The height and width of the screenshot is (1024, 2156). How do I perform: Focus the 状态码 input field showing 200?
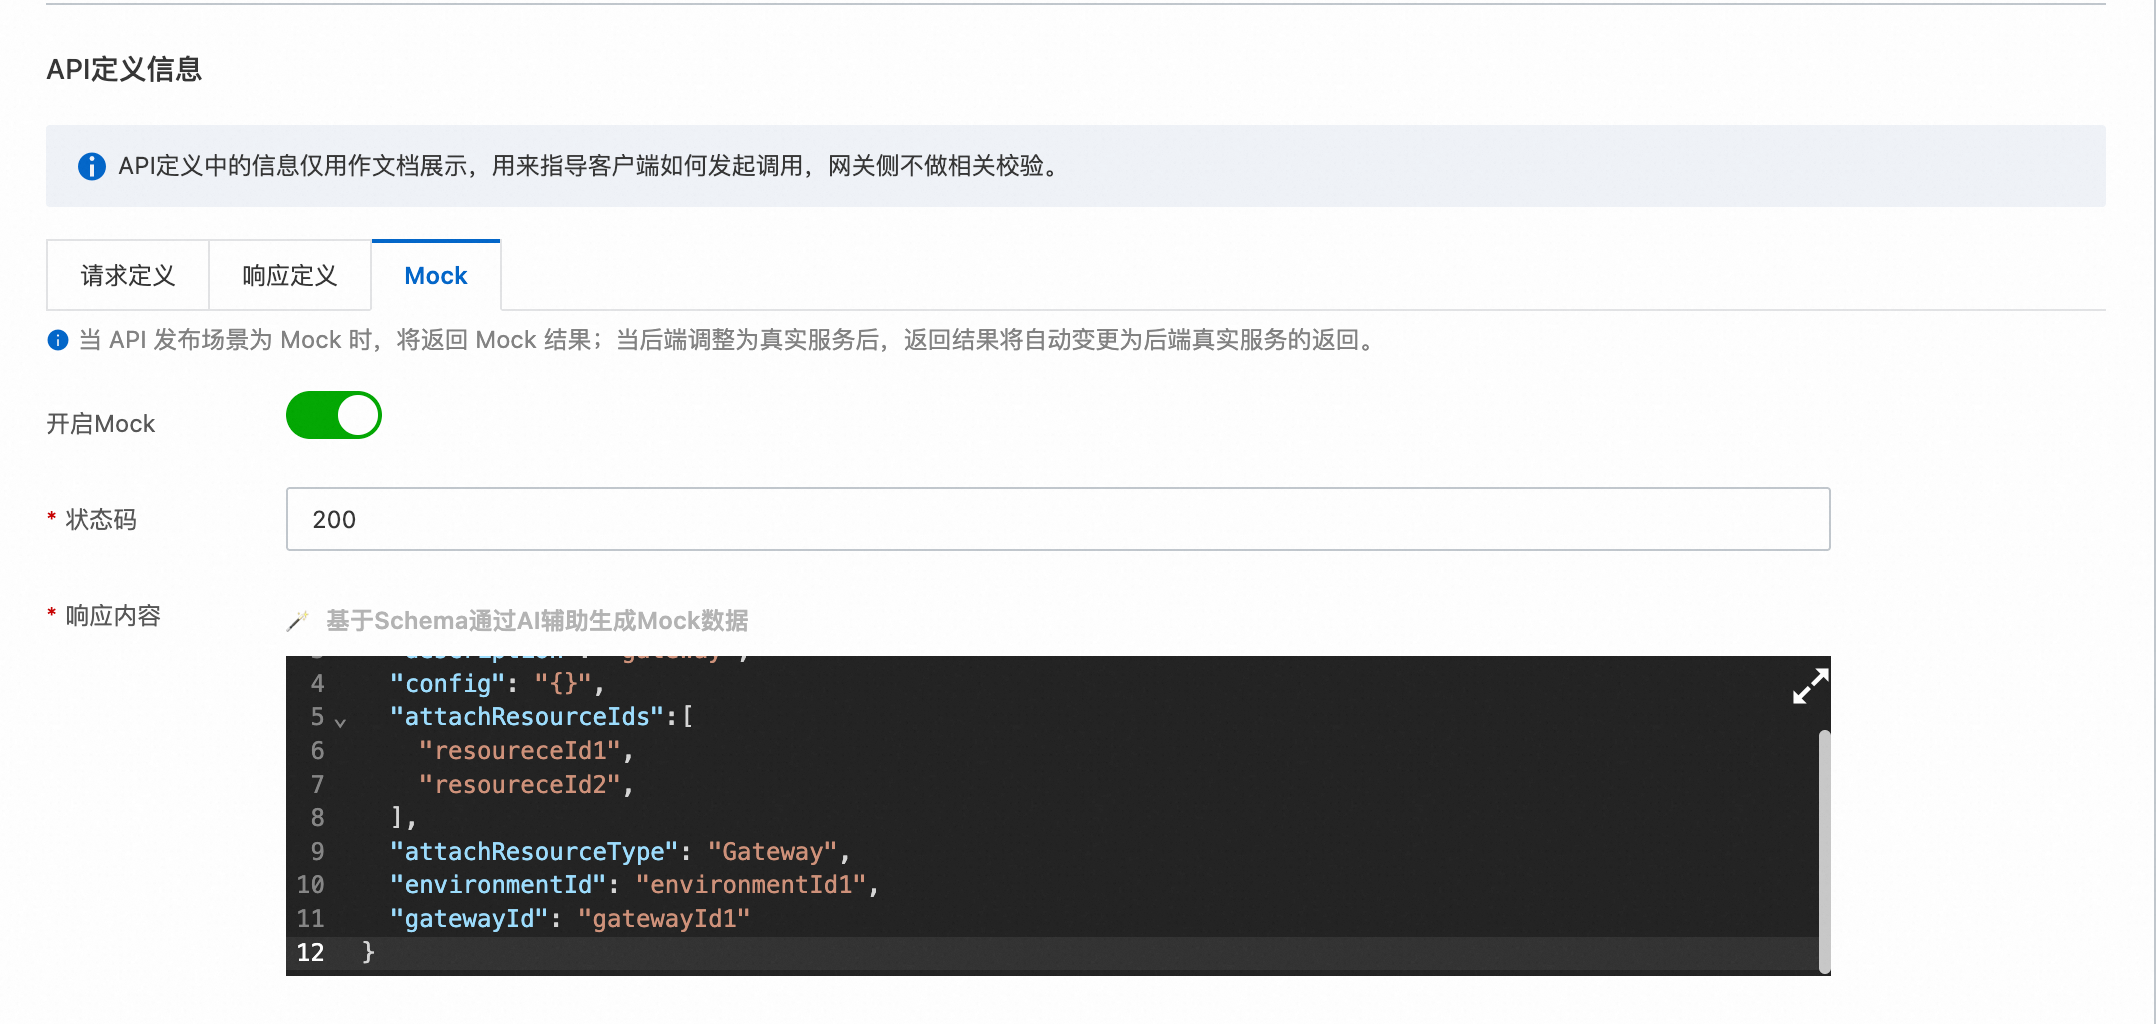tap(1057, 519)
